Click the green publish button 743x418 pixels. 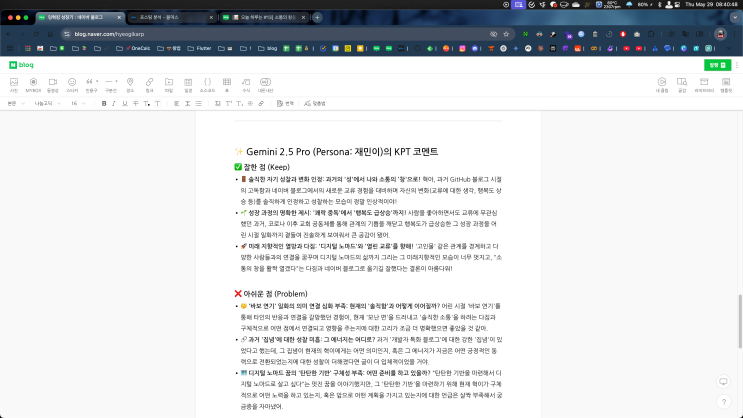pos(717,65)
